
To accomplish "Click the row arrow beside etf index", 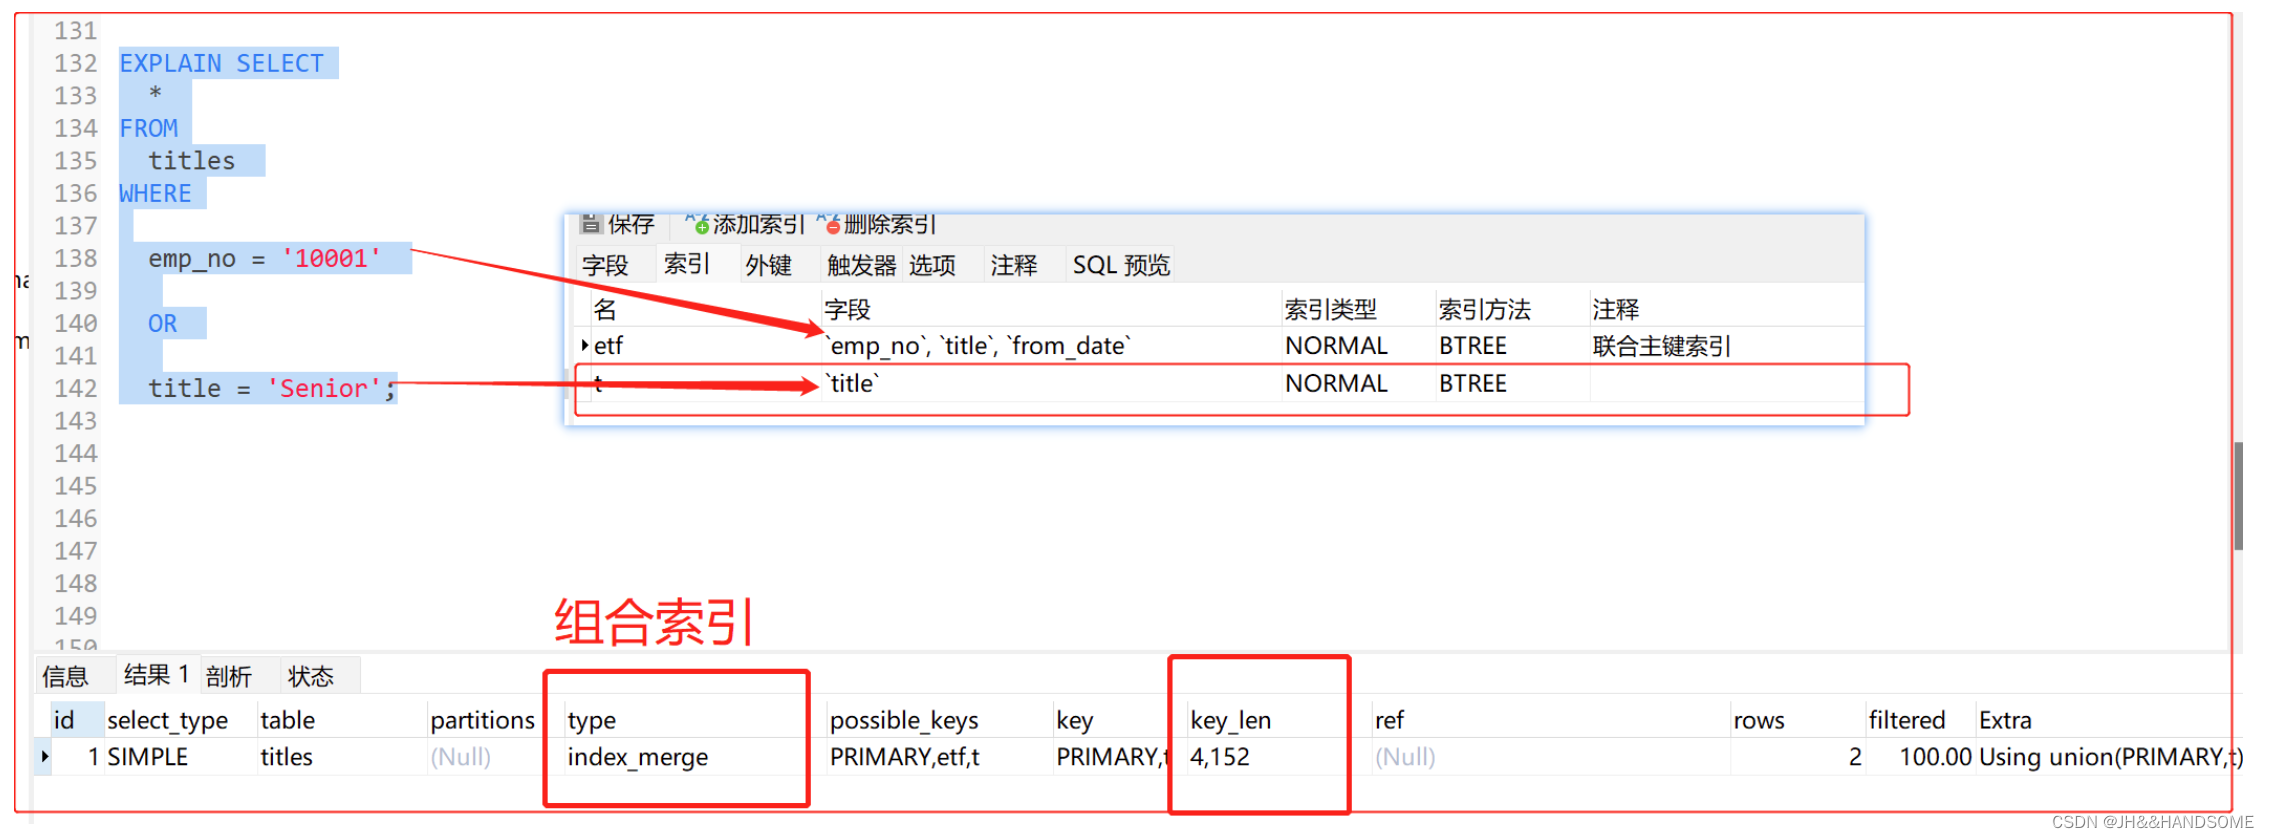I will click(584, 345).
